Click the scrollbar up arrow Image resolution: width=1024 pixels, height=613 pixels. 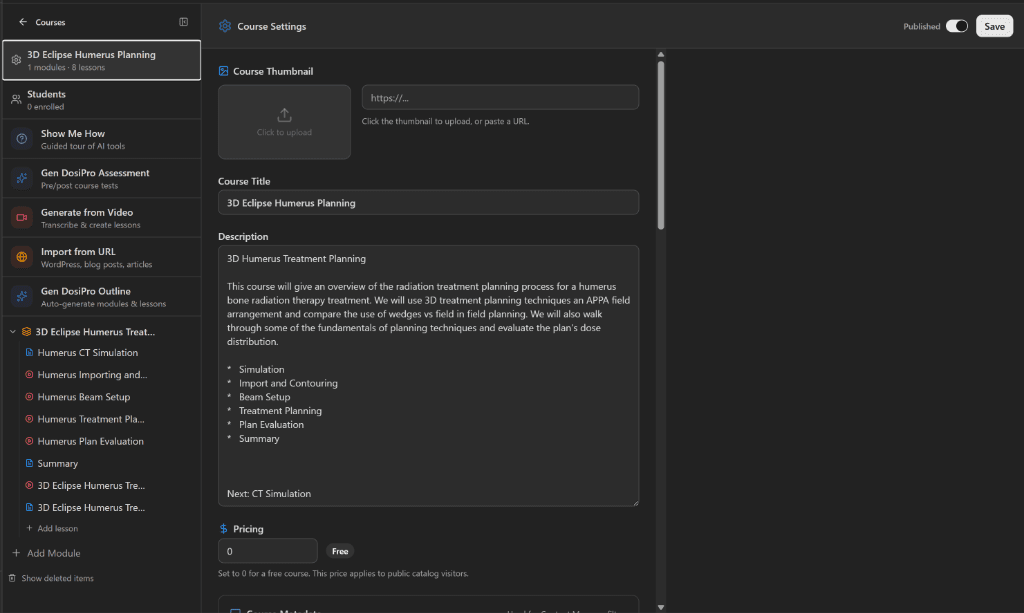coord(661,55)
